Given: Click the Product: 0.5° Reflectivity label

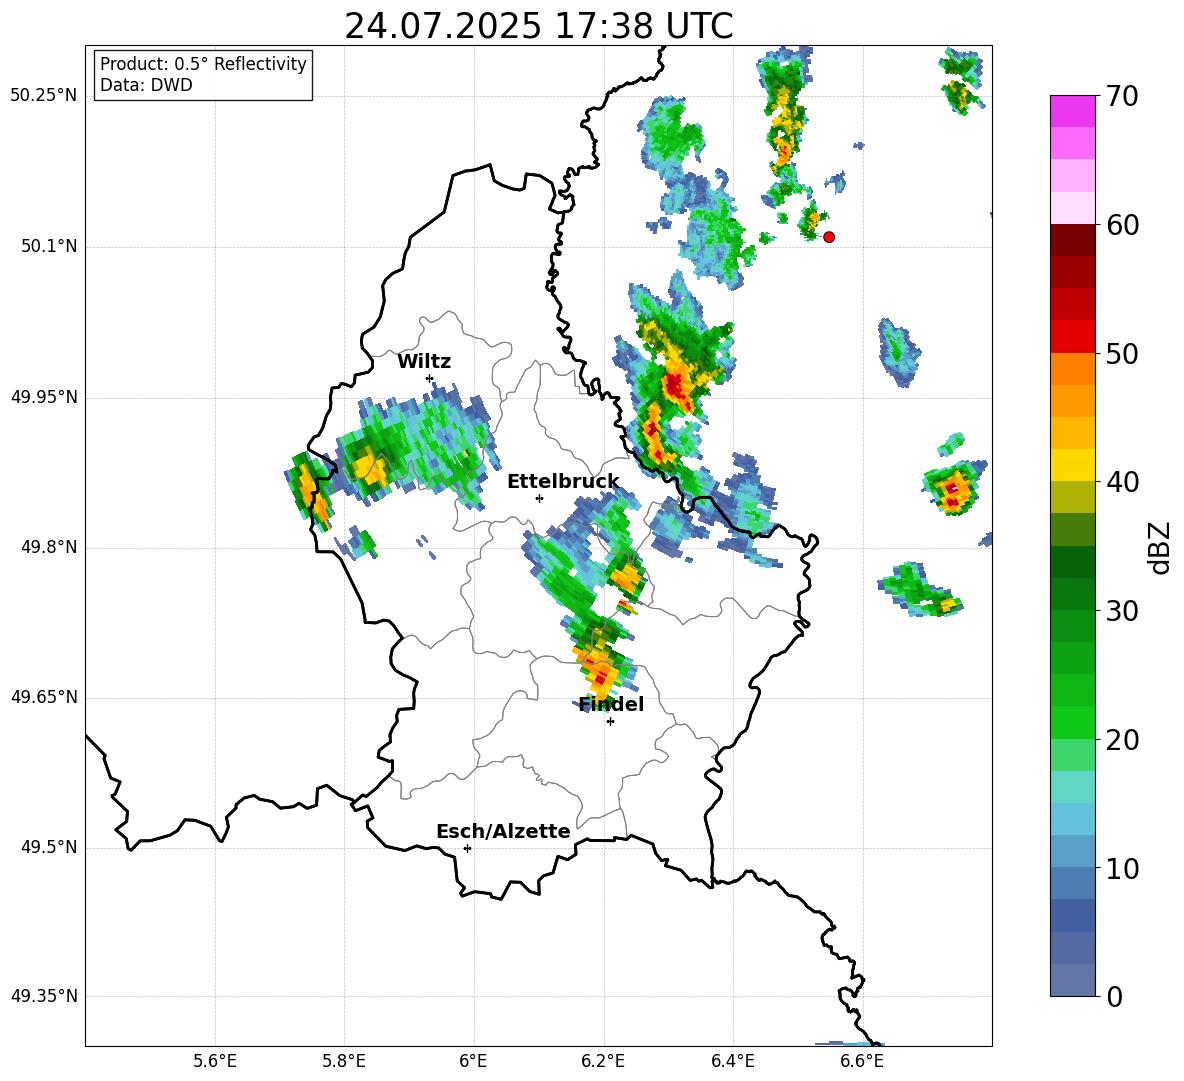Looking at the screenshot, I should 203,63.
